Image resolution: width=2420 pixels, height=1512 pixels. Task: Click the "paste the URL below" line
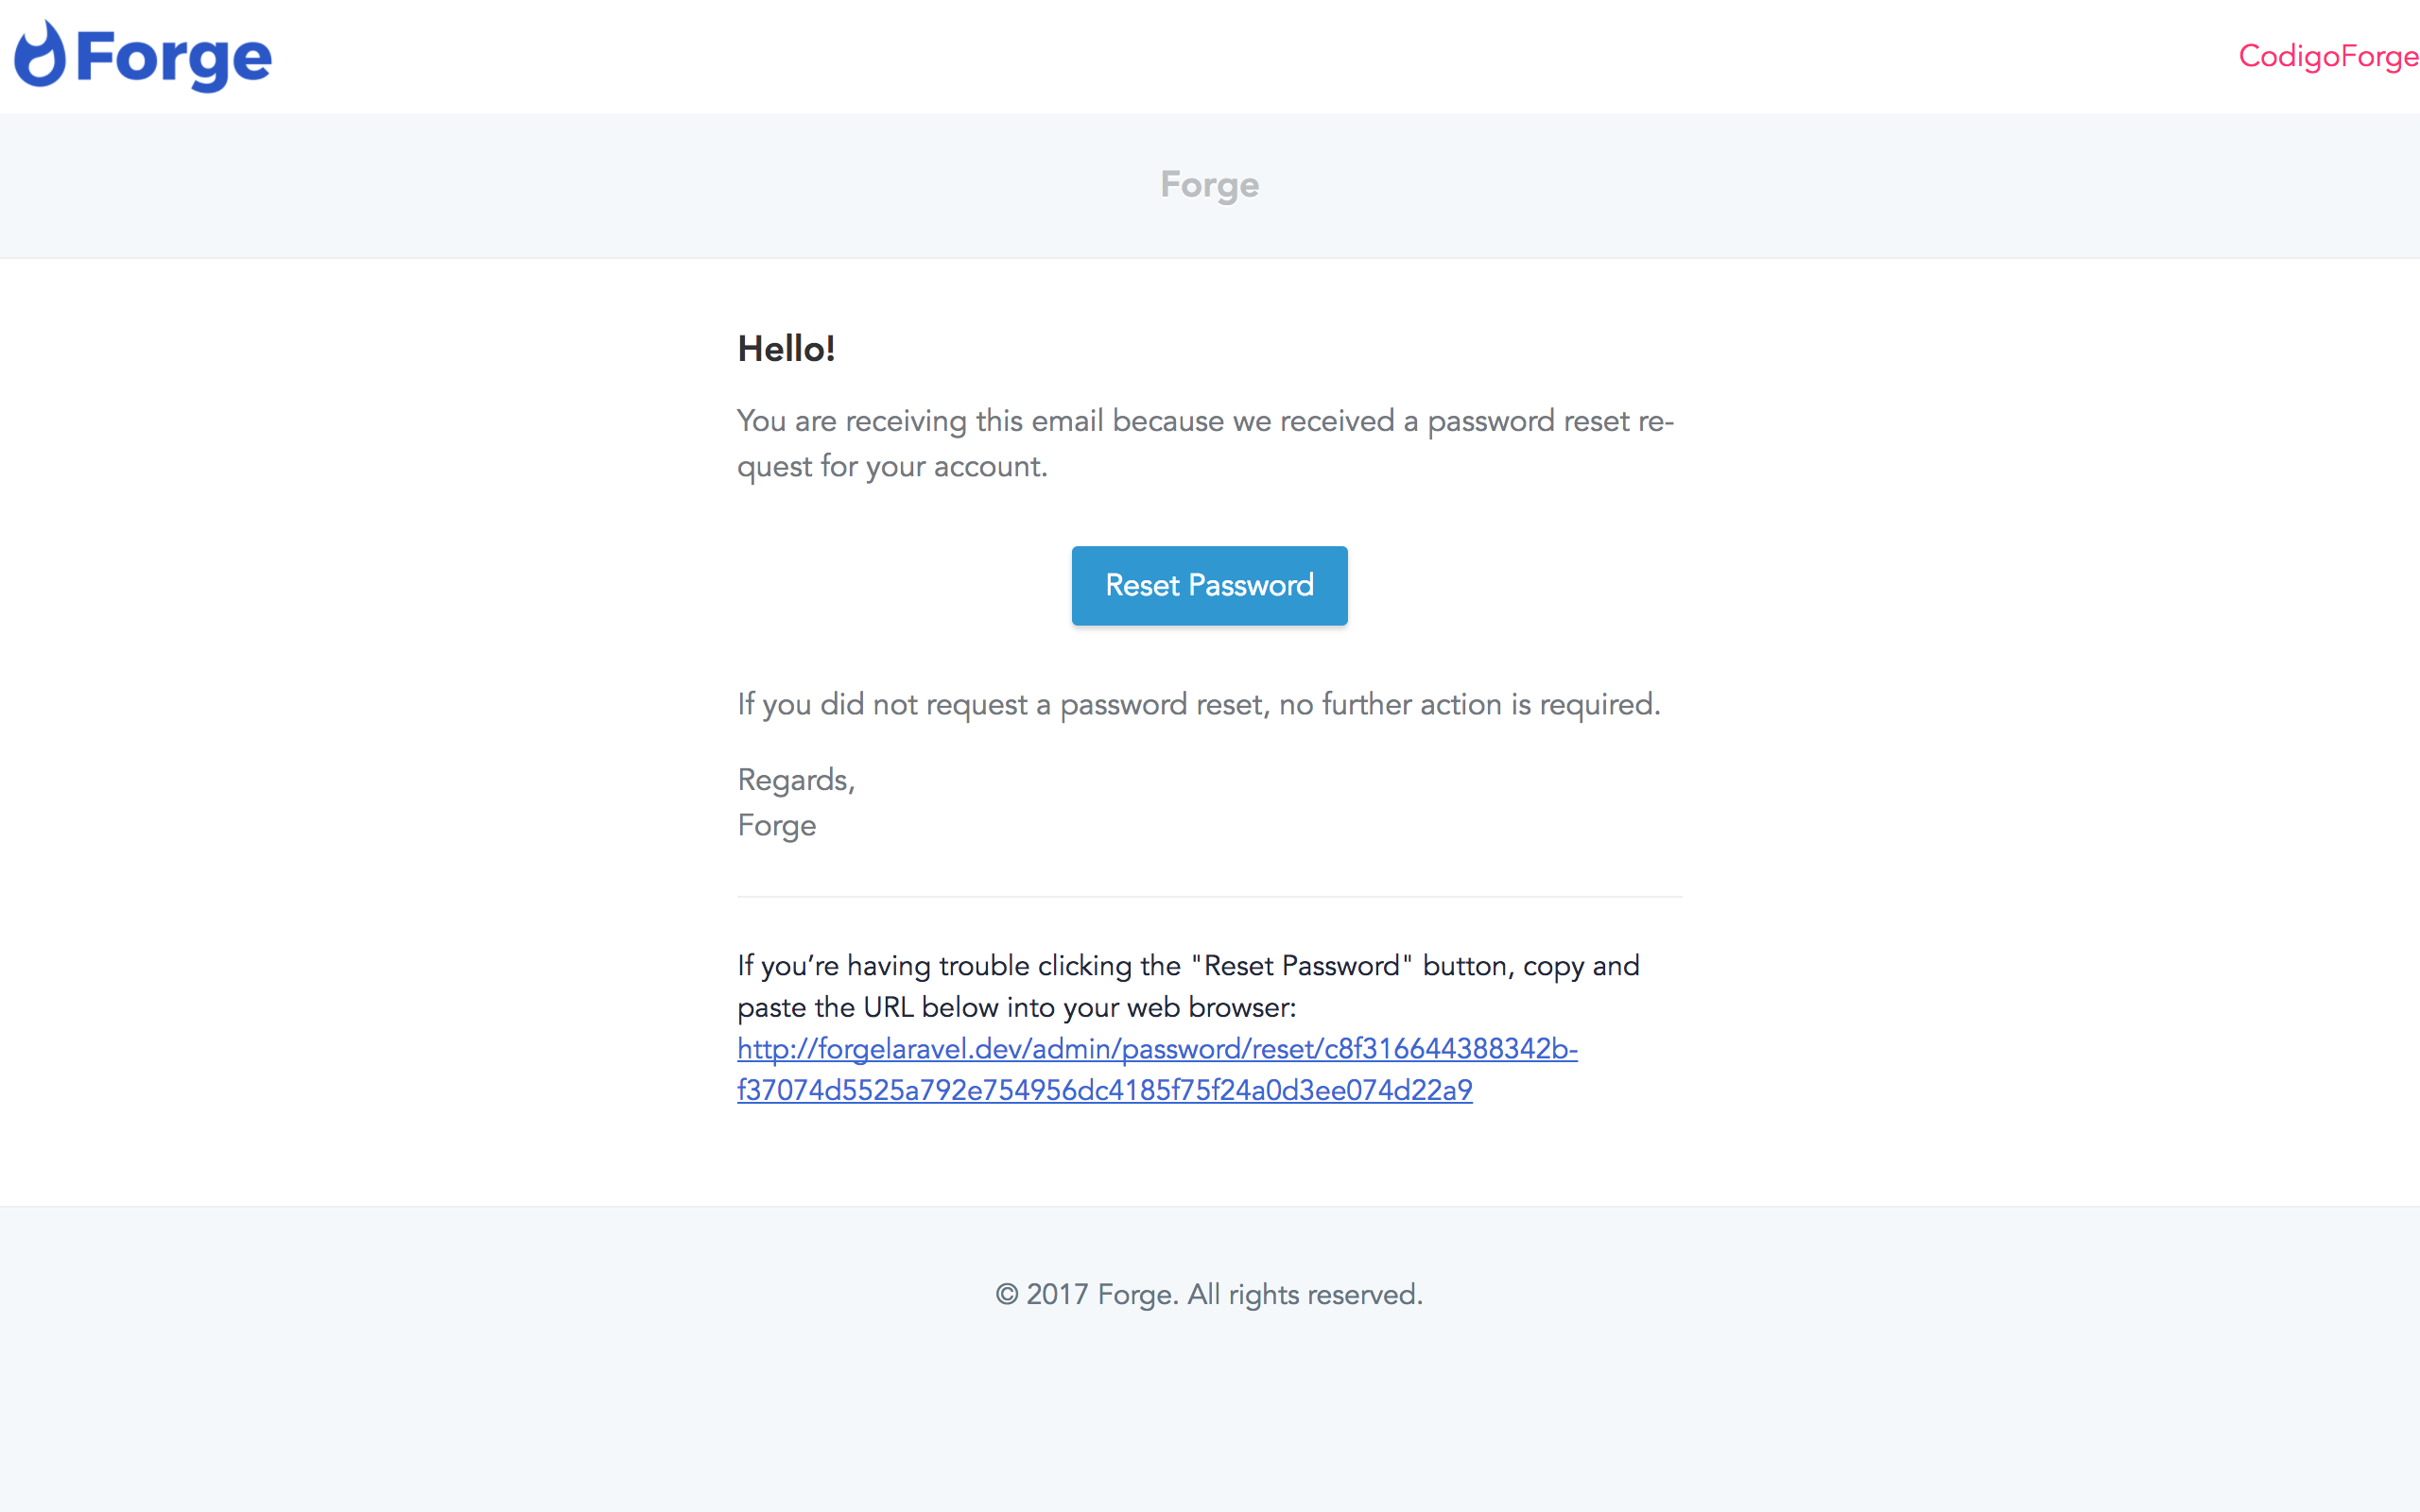coord(1016,1007)
